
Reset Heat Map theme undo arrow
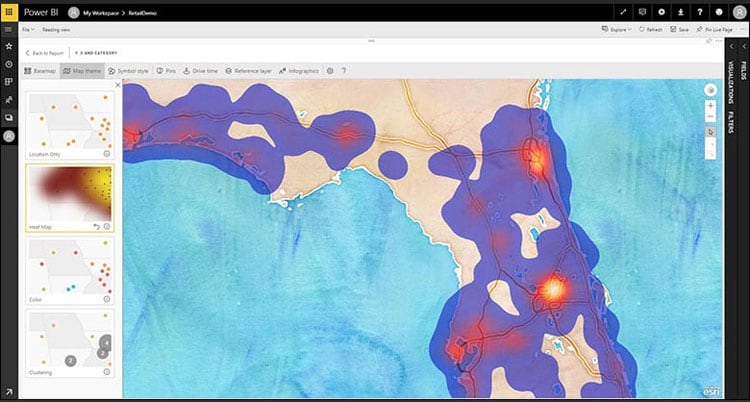click(x=97, y=226)
